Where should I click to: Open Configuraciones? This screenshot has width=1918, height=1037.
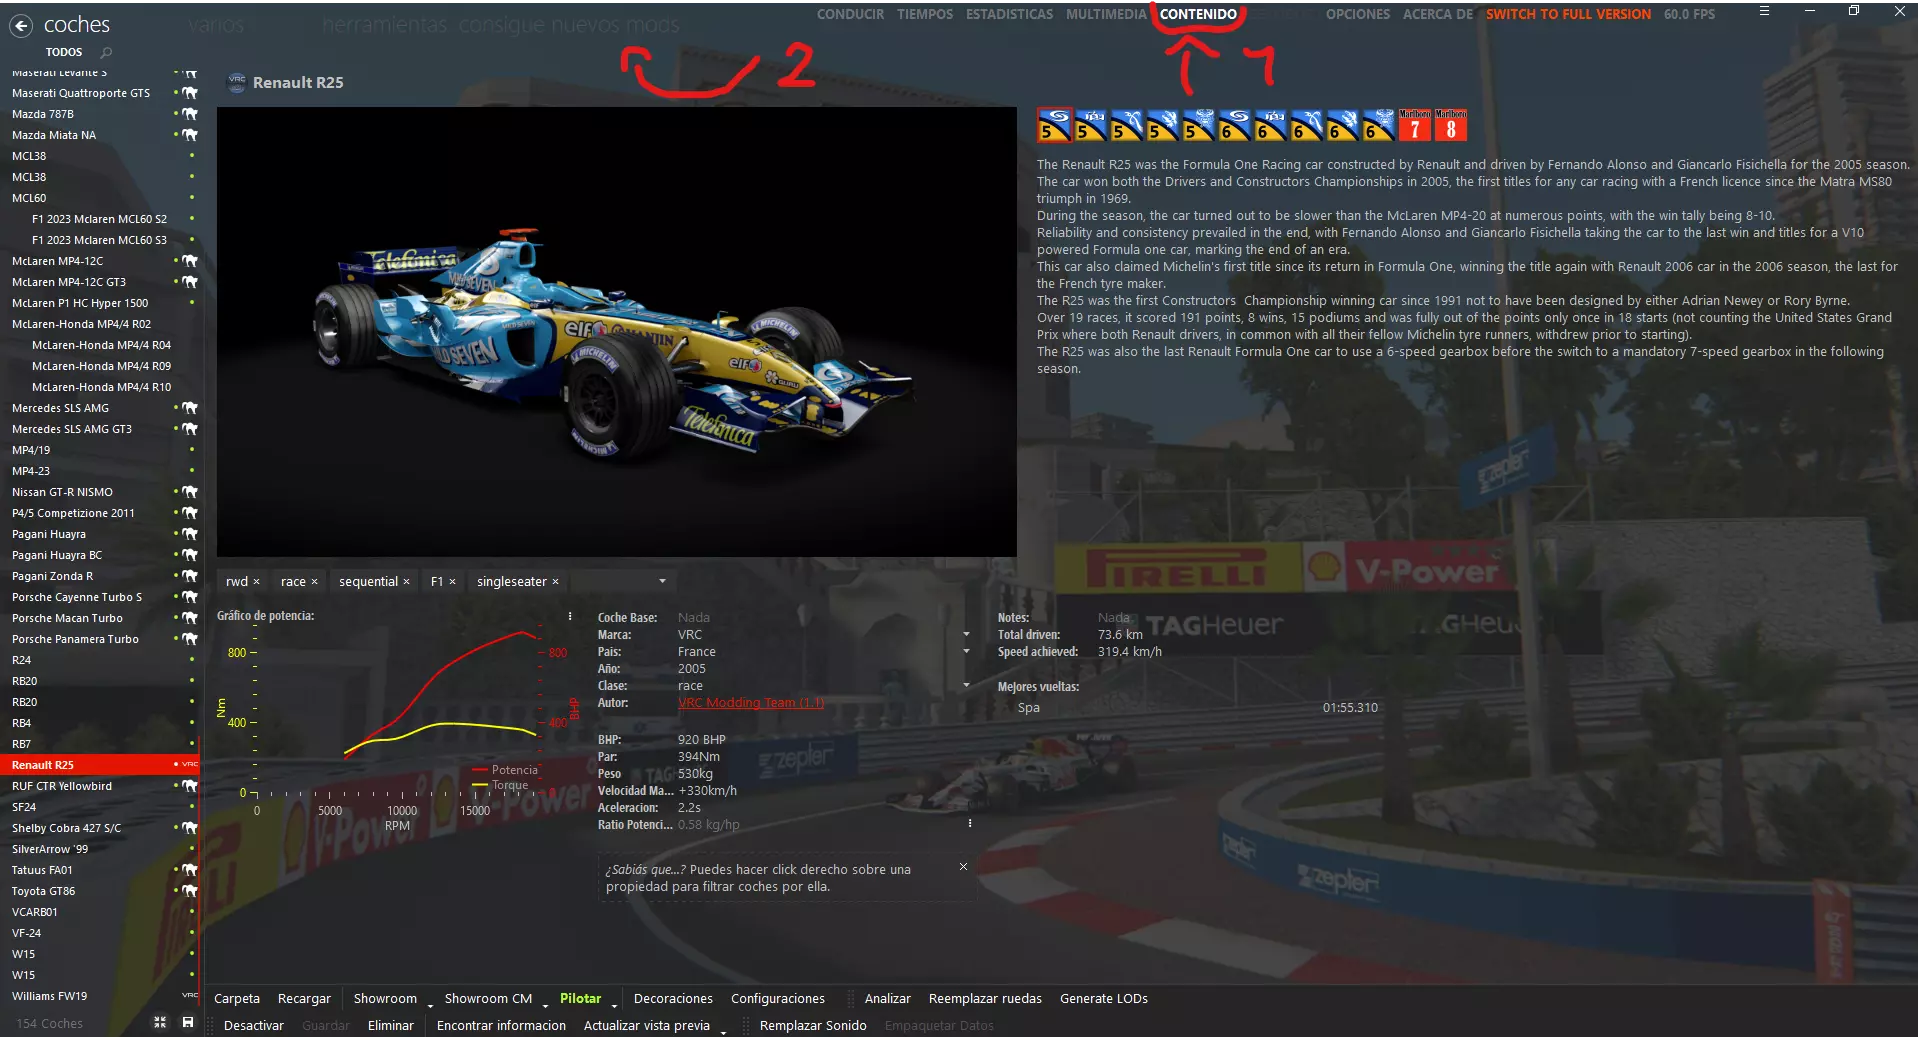point(778,998)
